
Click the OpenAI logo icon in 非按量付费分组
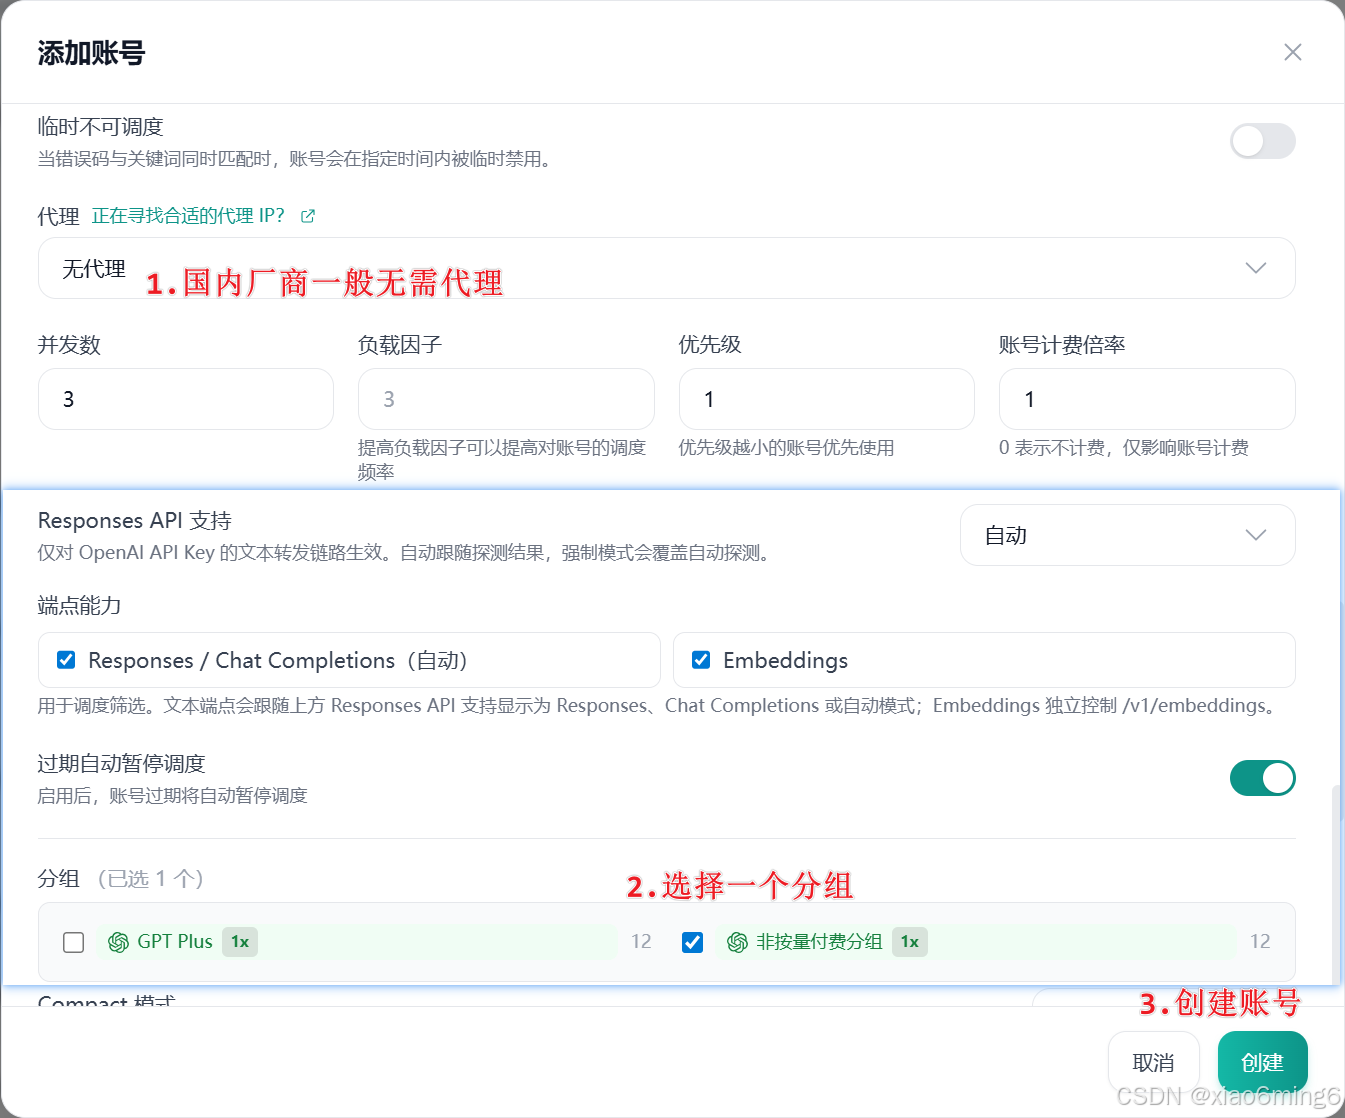pos(737,942)
